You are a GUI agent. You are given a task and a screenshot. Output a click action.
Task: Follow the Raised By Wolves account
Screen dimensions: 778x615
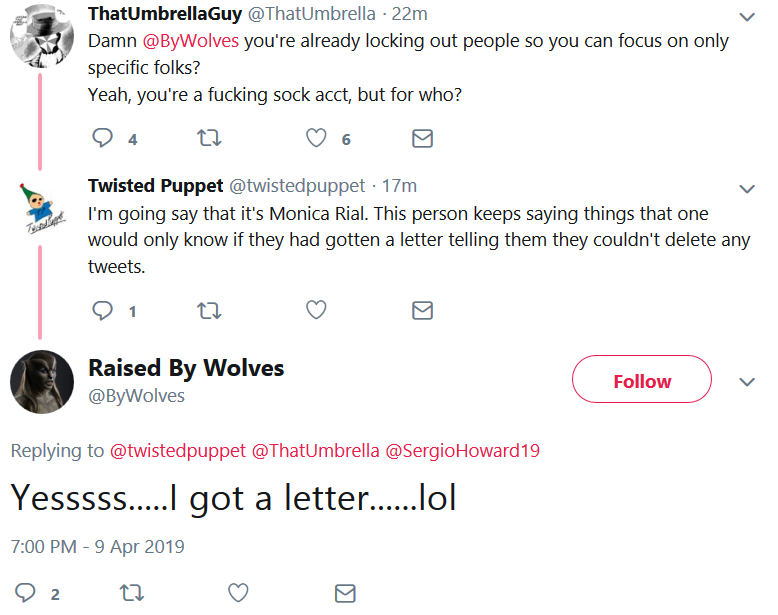(642, 379)
